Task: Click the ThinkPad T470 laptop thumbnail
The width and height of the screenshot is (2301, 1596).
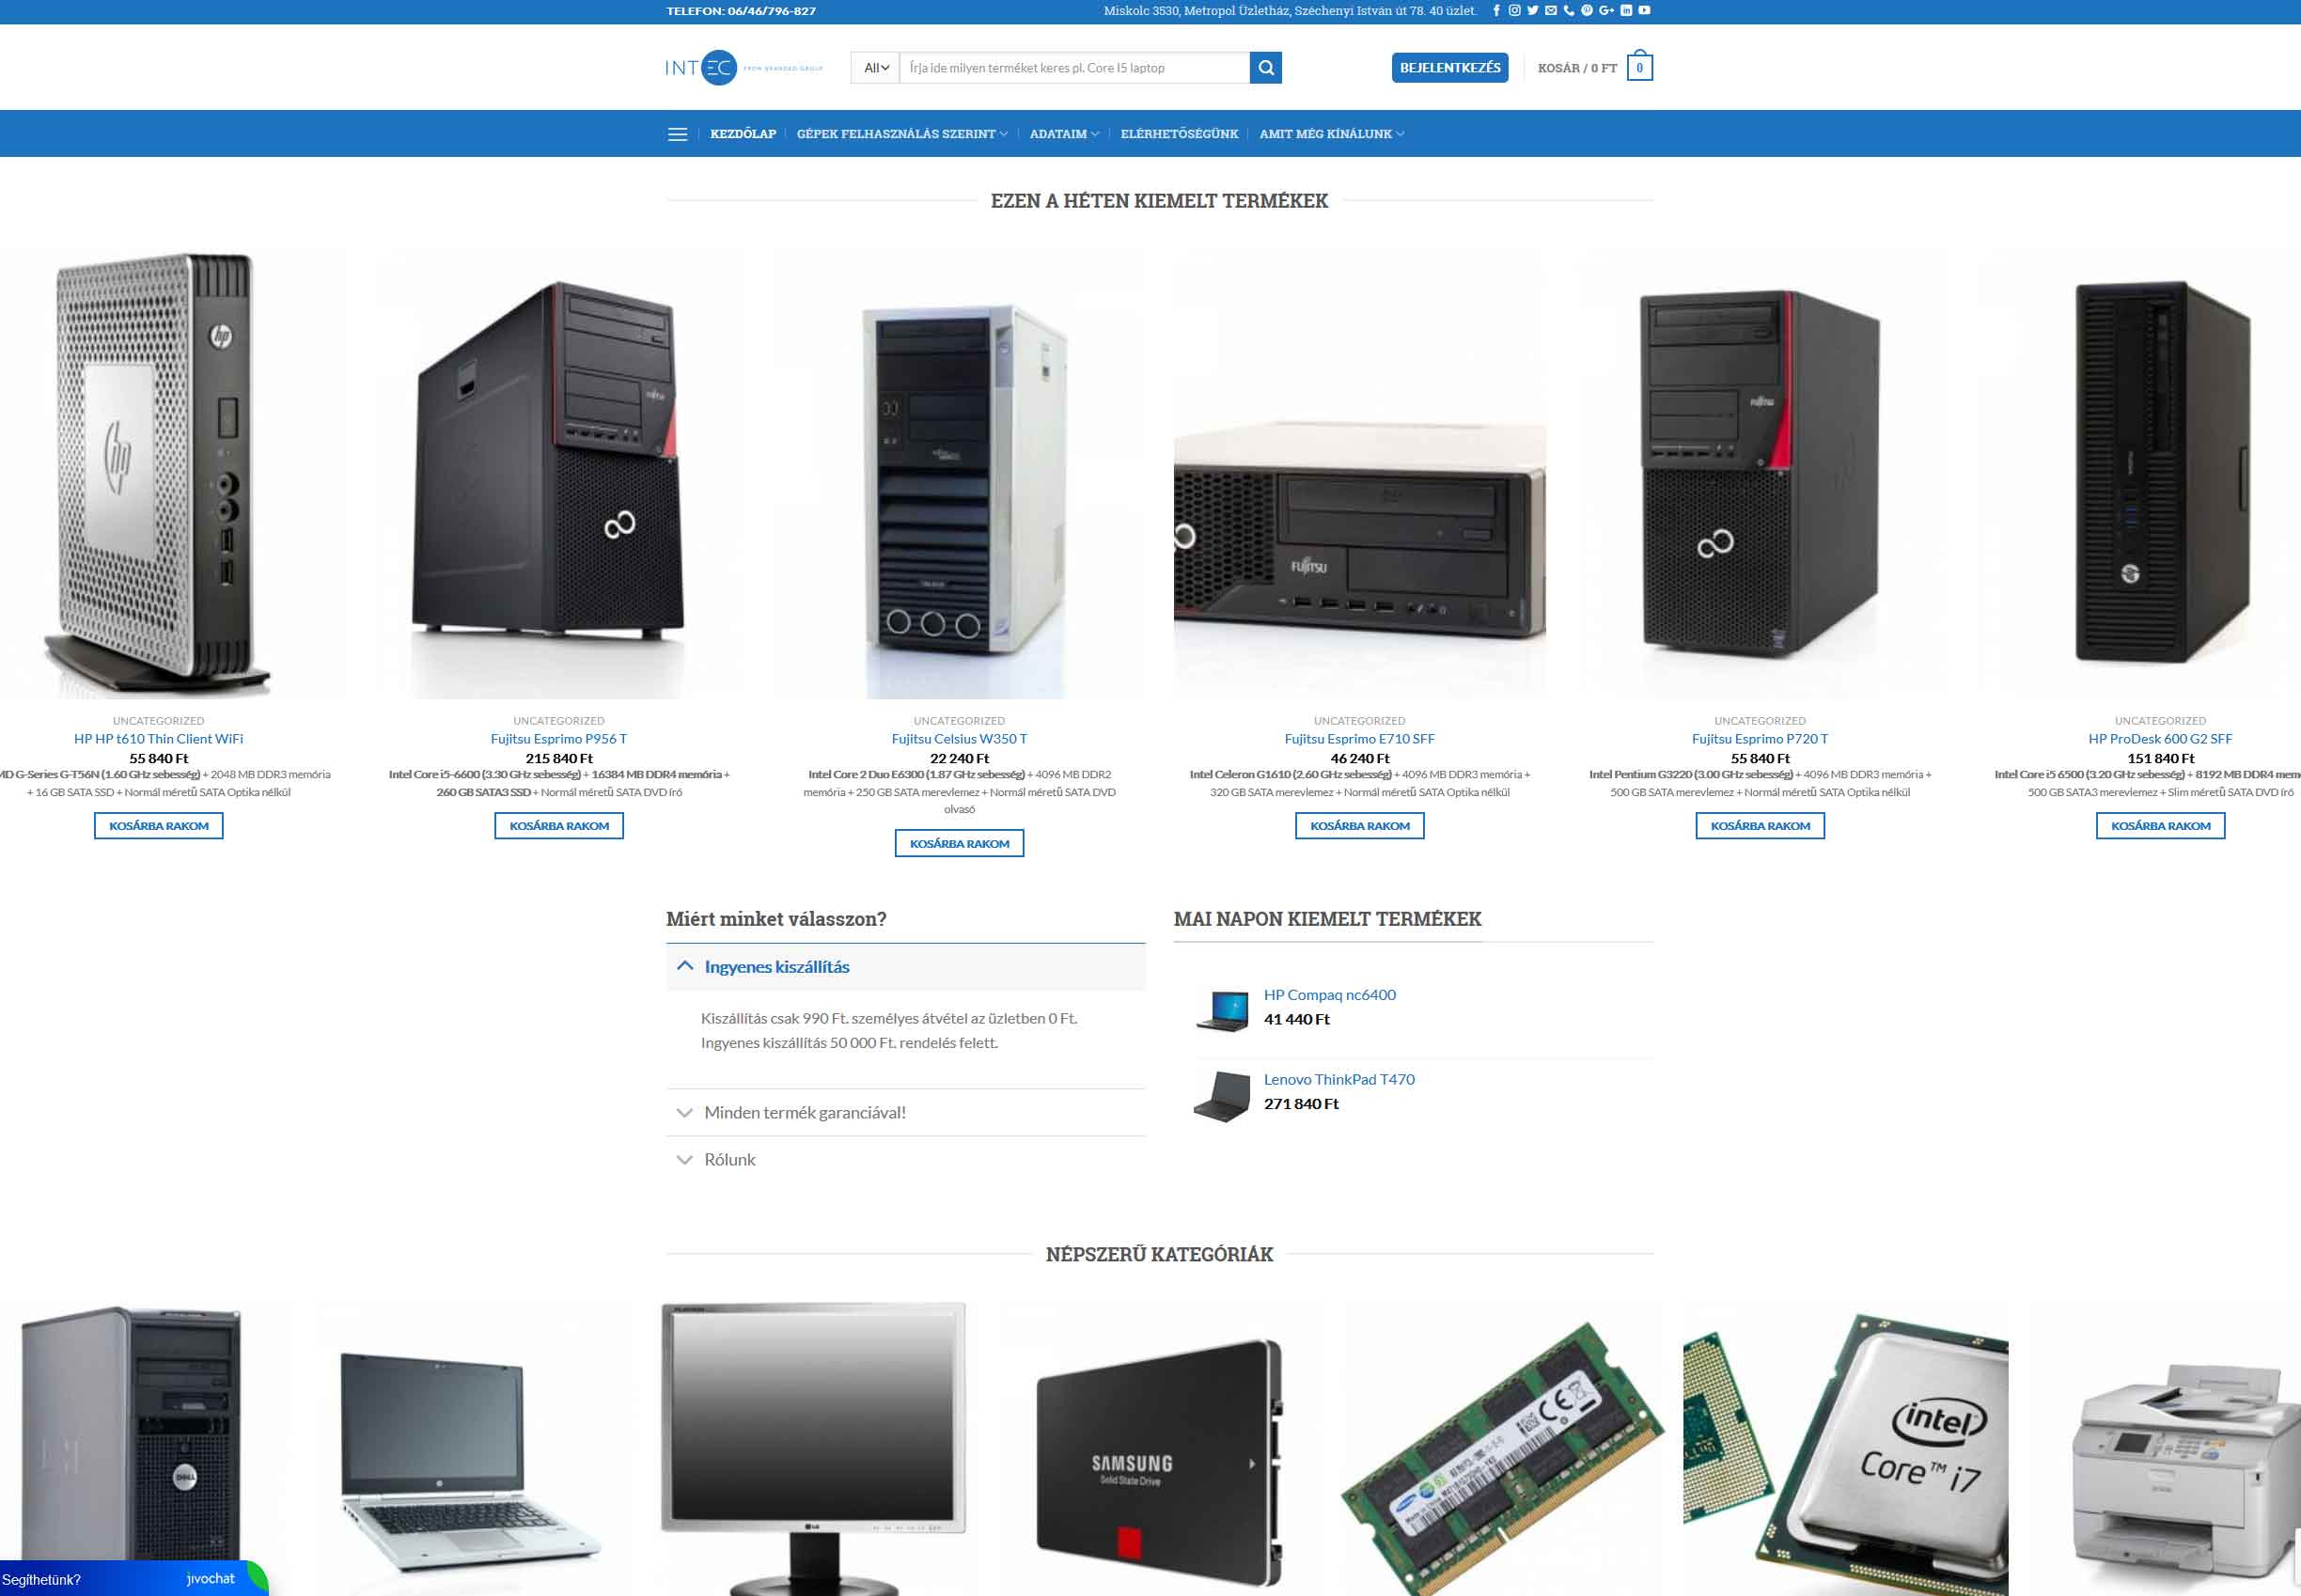Action: pos(1222,1096)
